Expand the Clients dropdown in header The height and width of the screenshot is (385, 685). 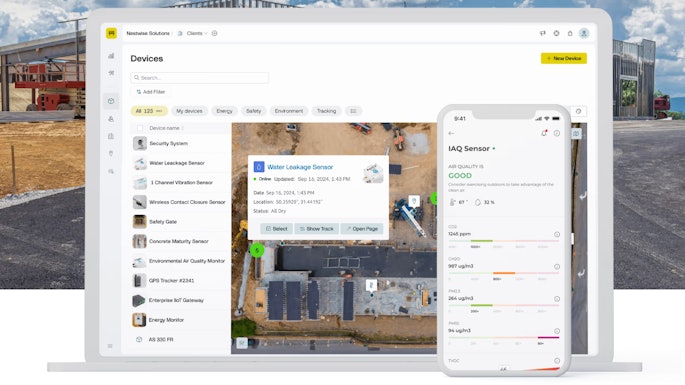pyautogui.click(x=197, y=33)
